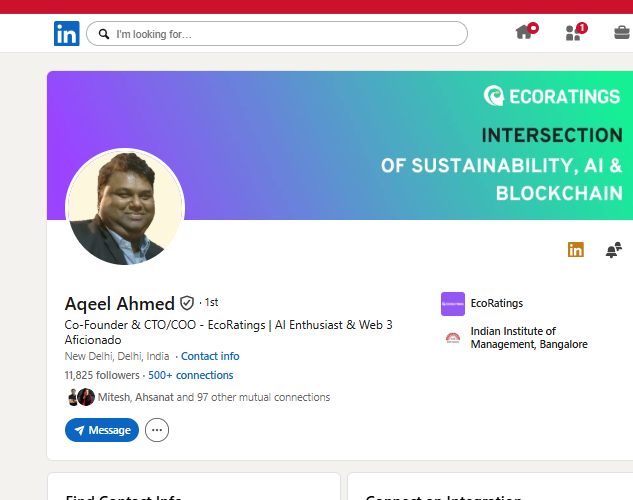Open the LinkedIn home logo
633x500 pixels.
[67, 33]
